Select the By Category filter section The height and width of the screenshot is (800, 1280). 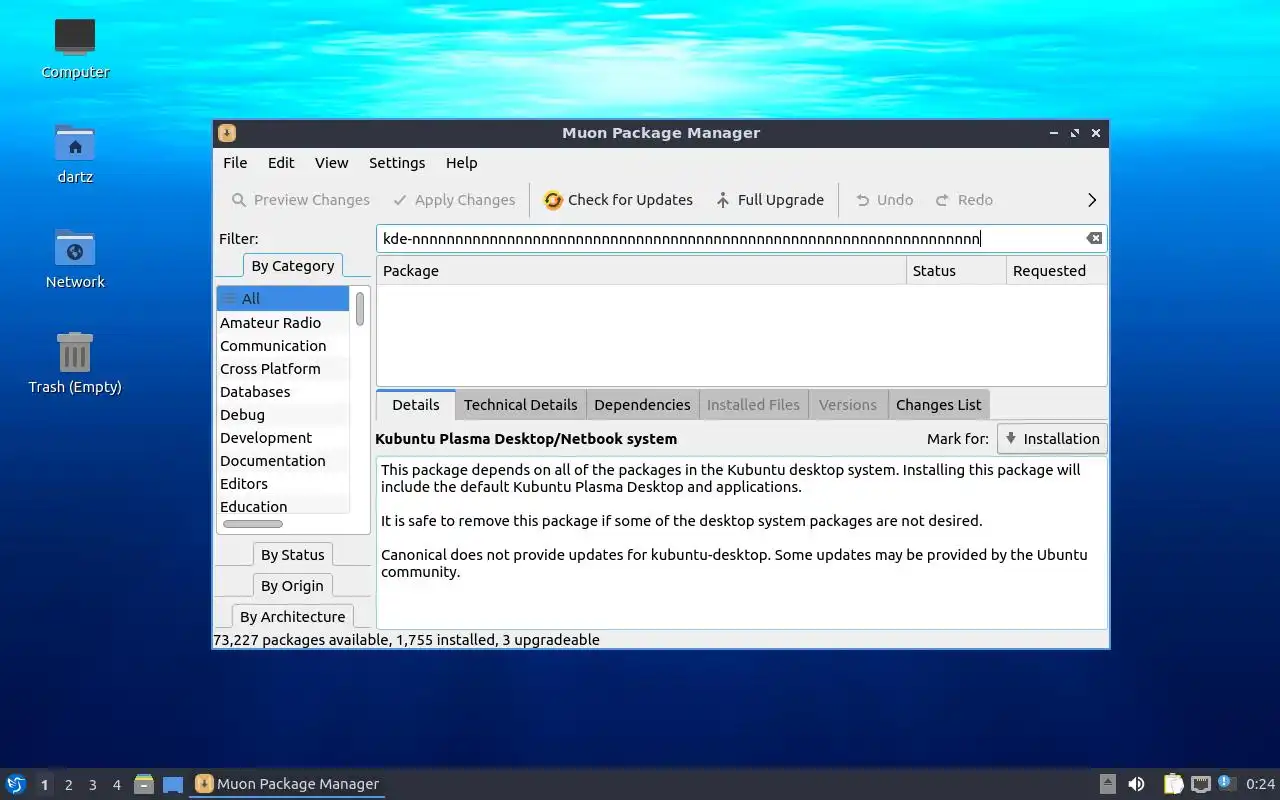tap(292, 266)
